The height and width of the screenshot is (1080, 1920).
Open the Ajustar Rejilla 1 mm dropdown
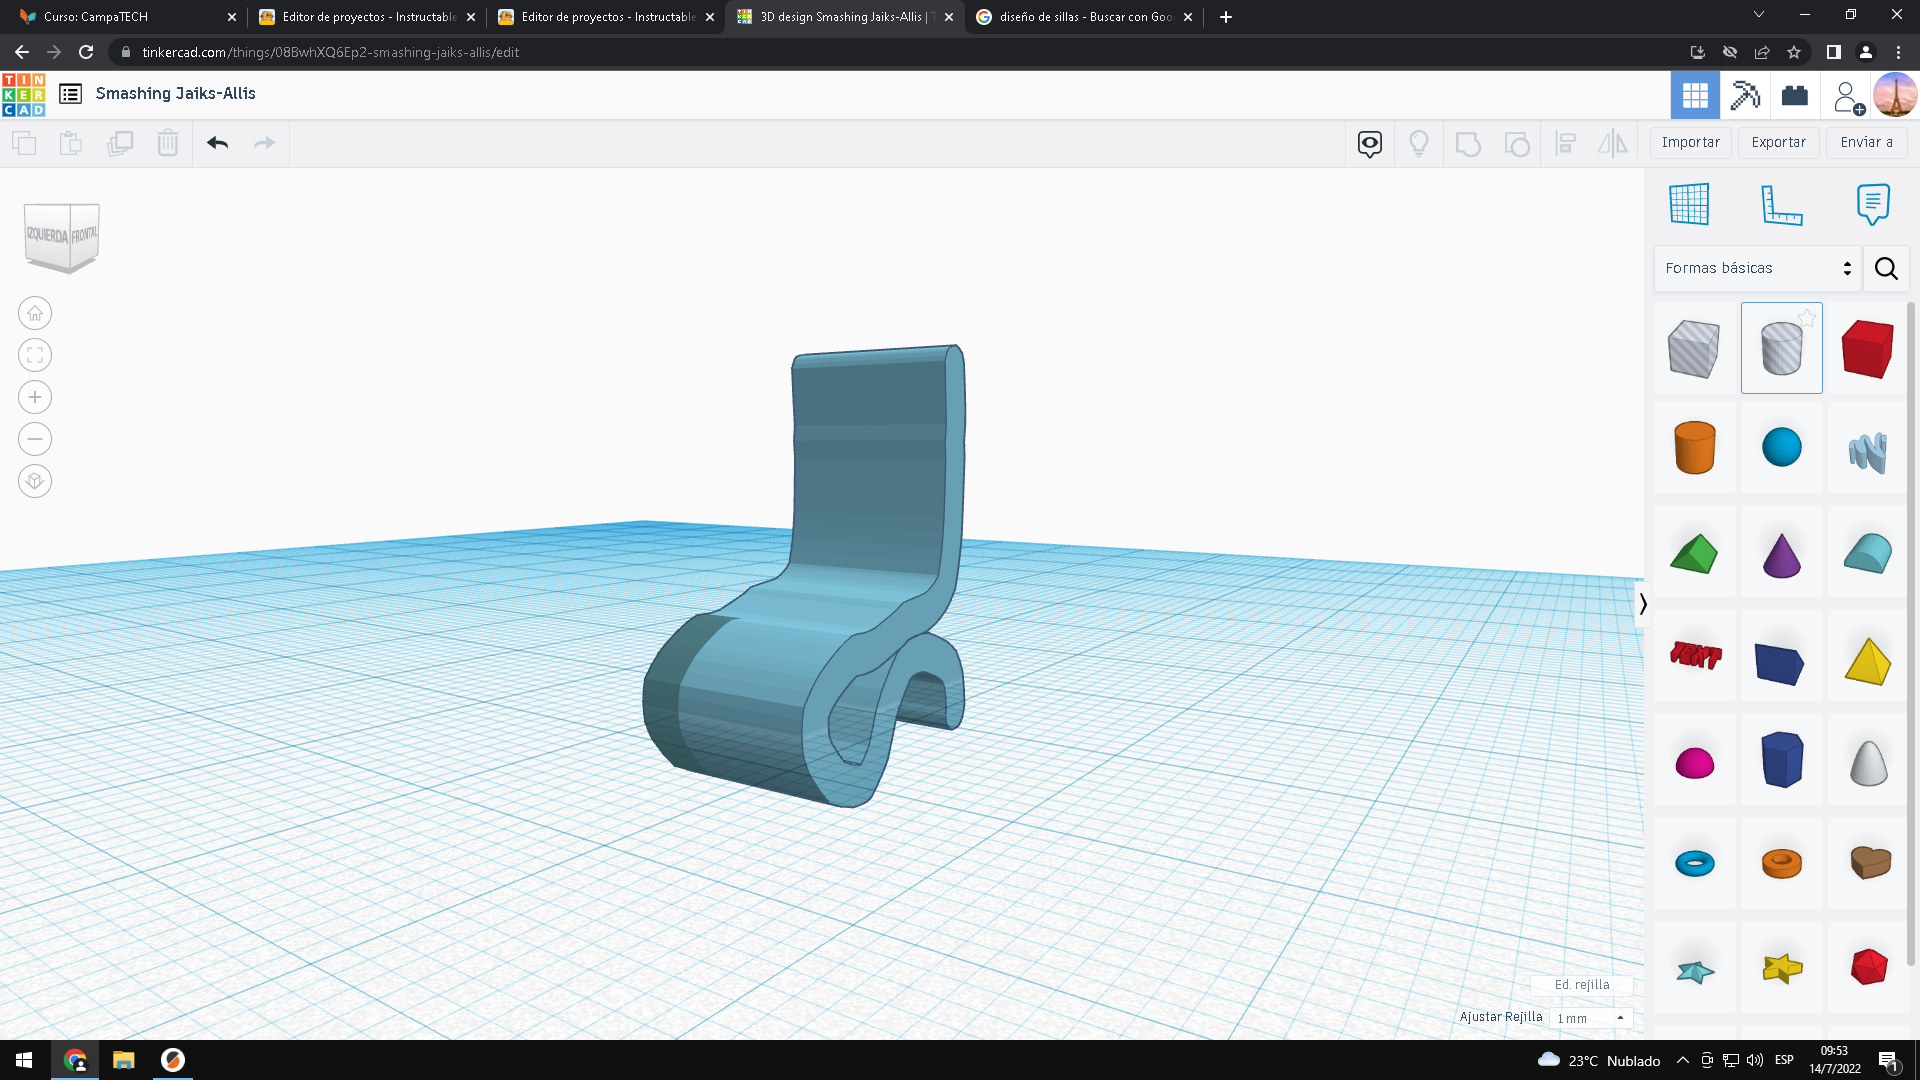click(x=1591, y=1018)
